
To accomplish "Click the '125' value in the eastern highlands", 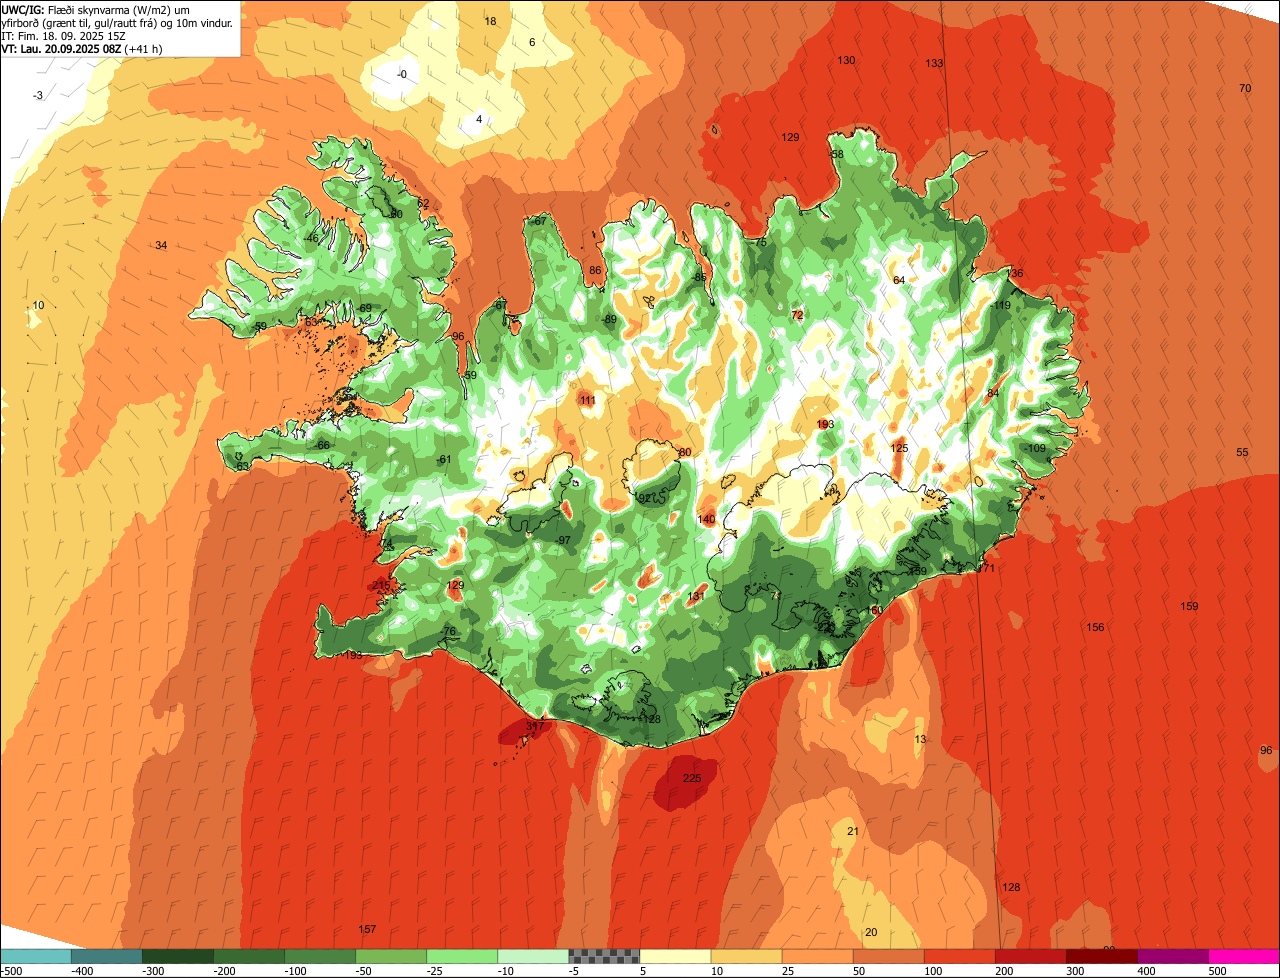I will coord(899,448).
